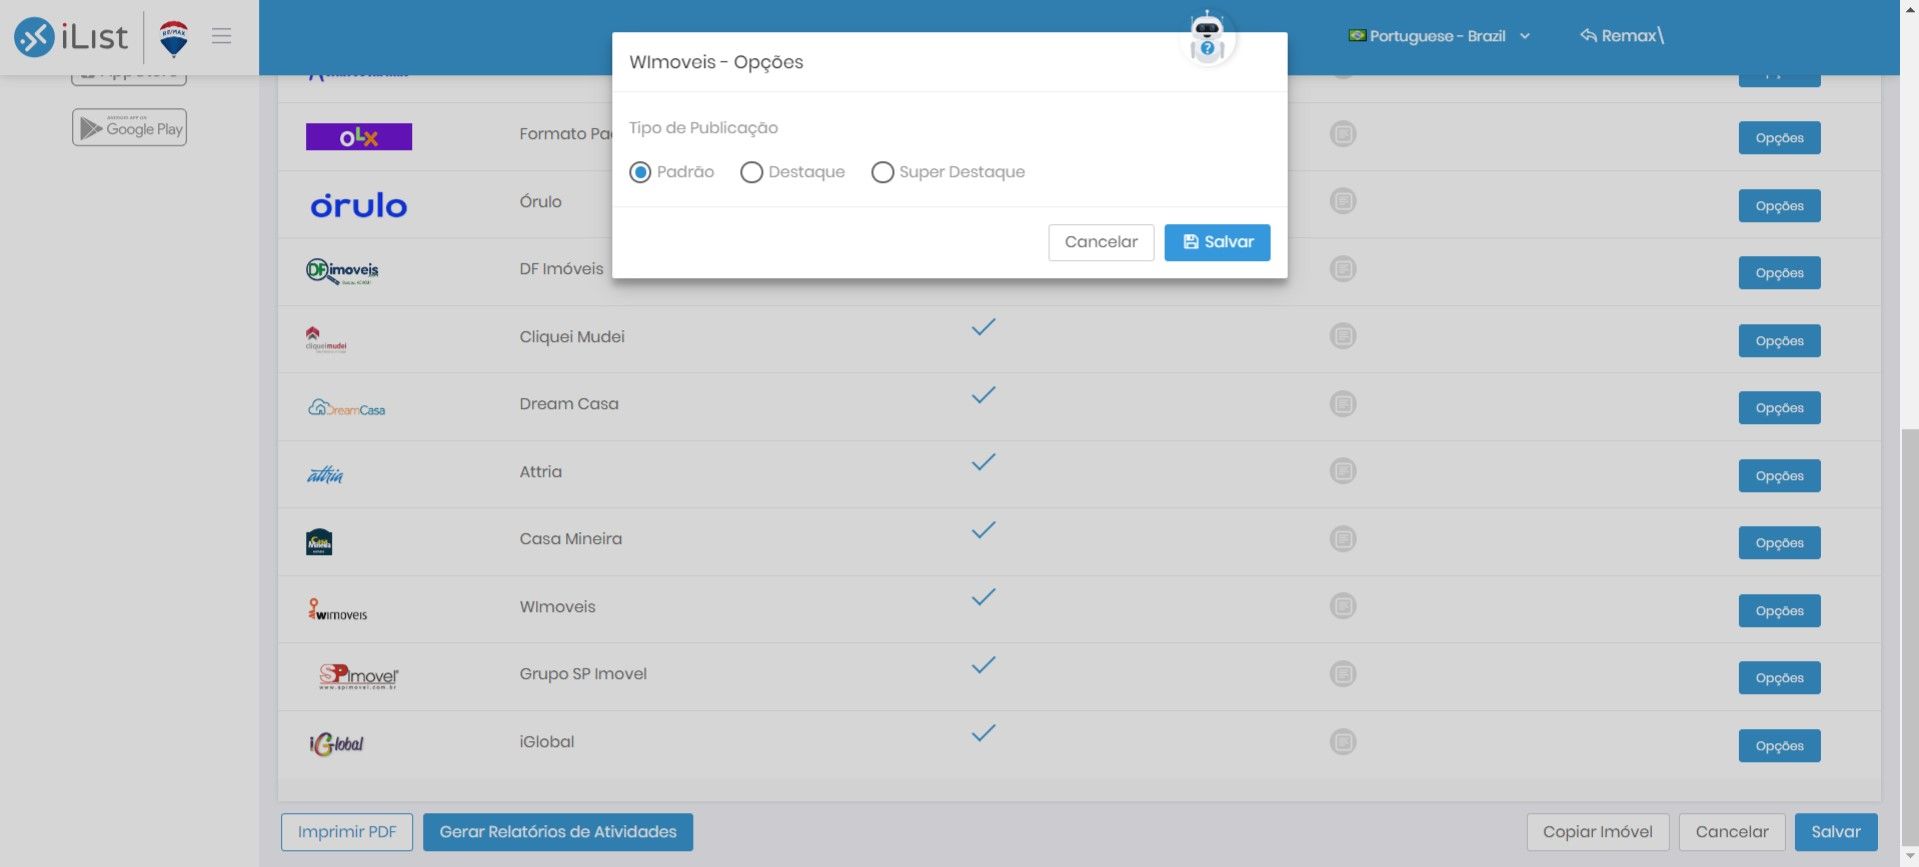Click the Grupo SP Imovel logo
The height and width of the screenshot is (867, 1919).
[359, 677]
